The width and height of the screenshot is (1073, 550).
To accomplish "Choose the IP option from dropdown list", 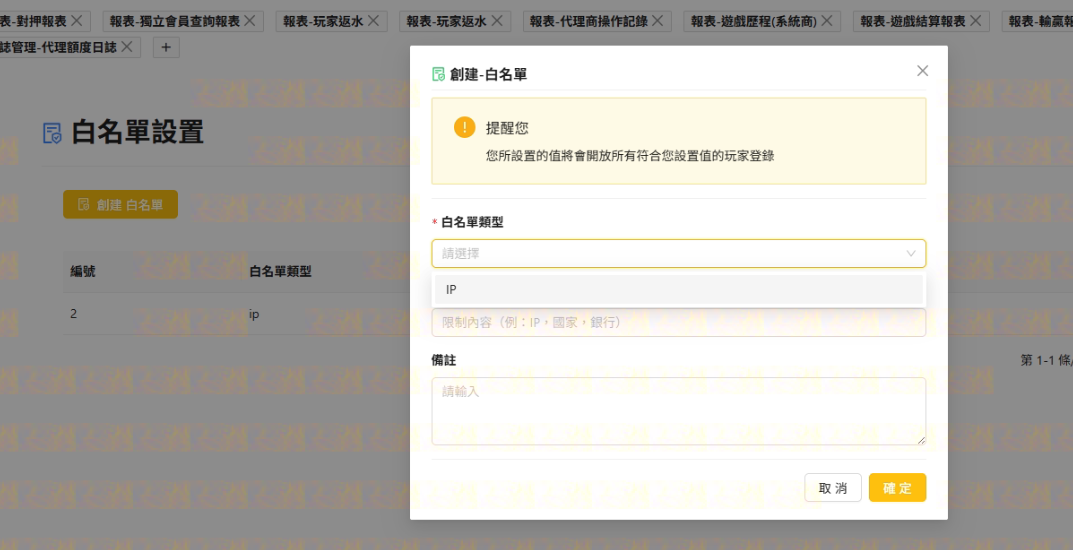I will (x=678, y=290).
